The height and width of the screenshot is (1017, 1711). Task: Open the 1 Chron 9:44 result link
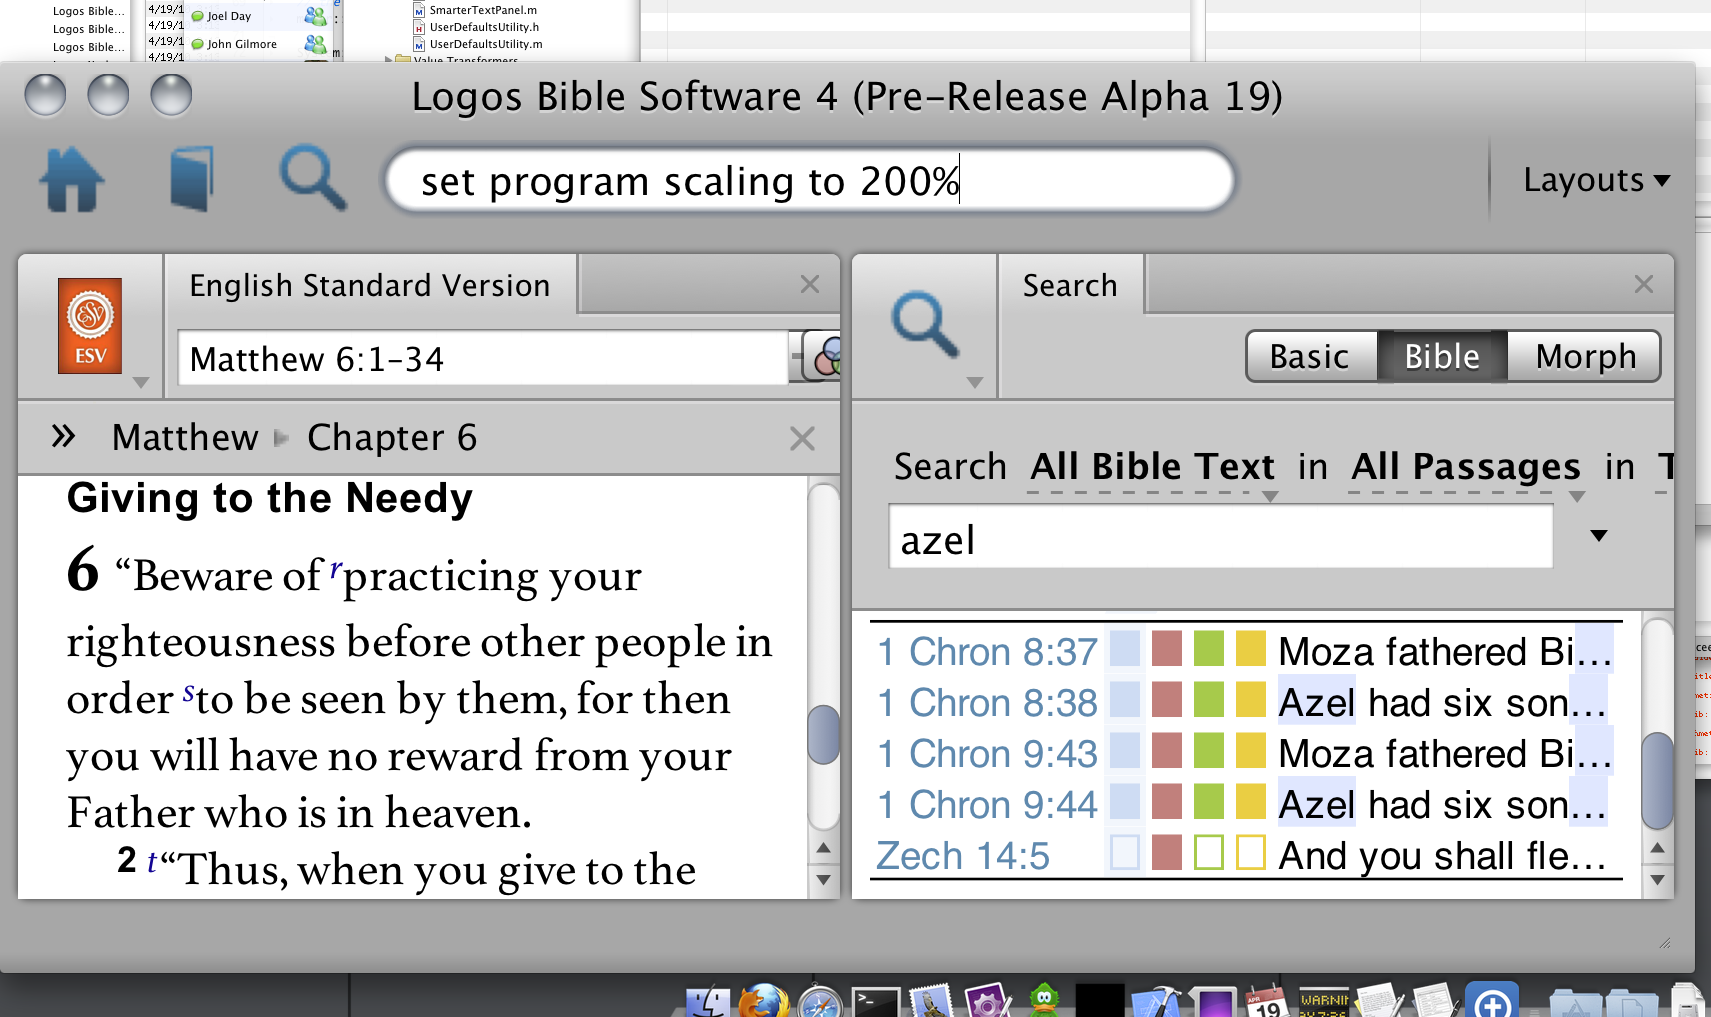click(987, 805)
